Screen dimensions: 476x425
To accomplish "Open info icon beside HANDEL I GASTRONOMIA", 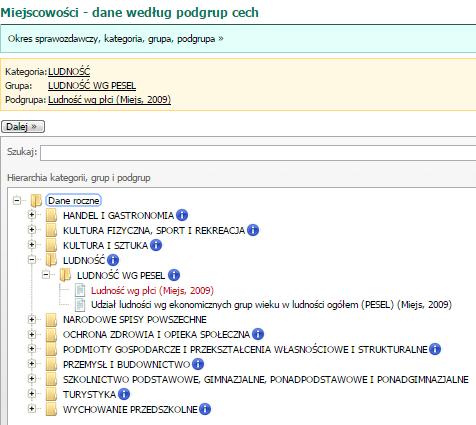I will (x=182, y=215).
